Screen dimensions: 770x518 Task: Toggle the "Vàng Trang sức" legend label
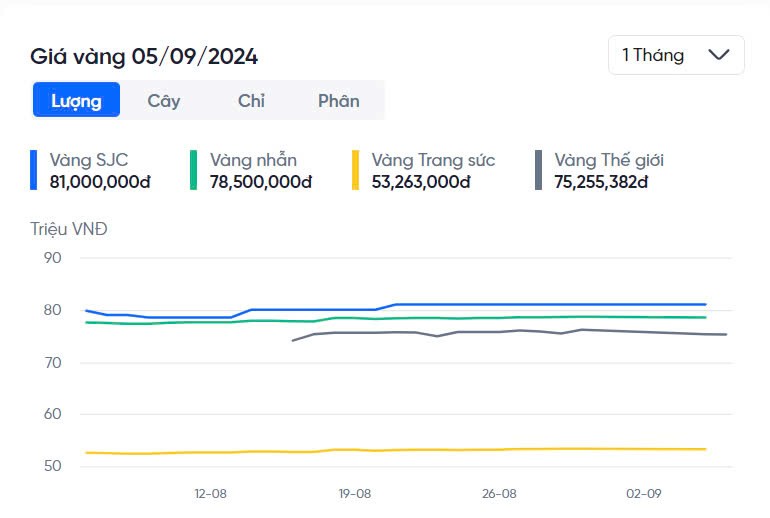(x=432, y=160)
